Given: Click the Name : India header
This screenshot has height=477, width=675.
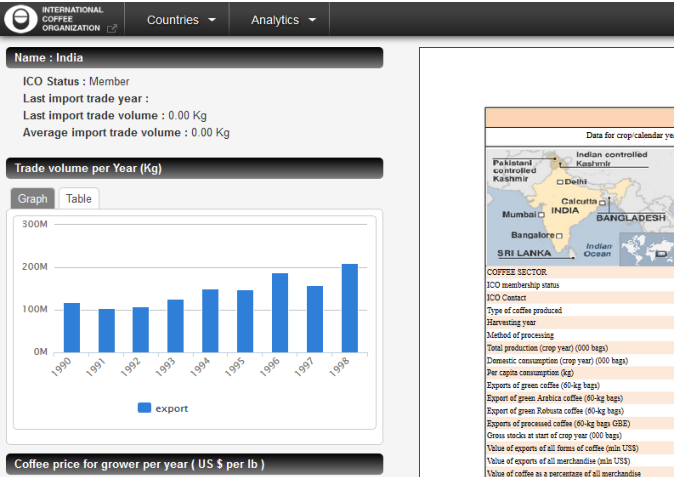Looking at the screenshot, I should click(x=195, y=58).
